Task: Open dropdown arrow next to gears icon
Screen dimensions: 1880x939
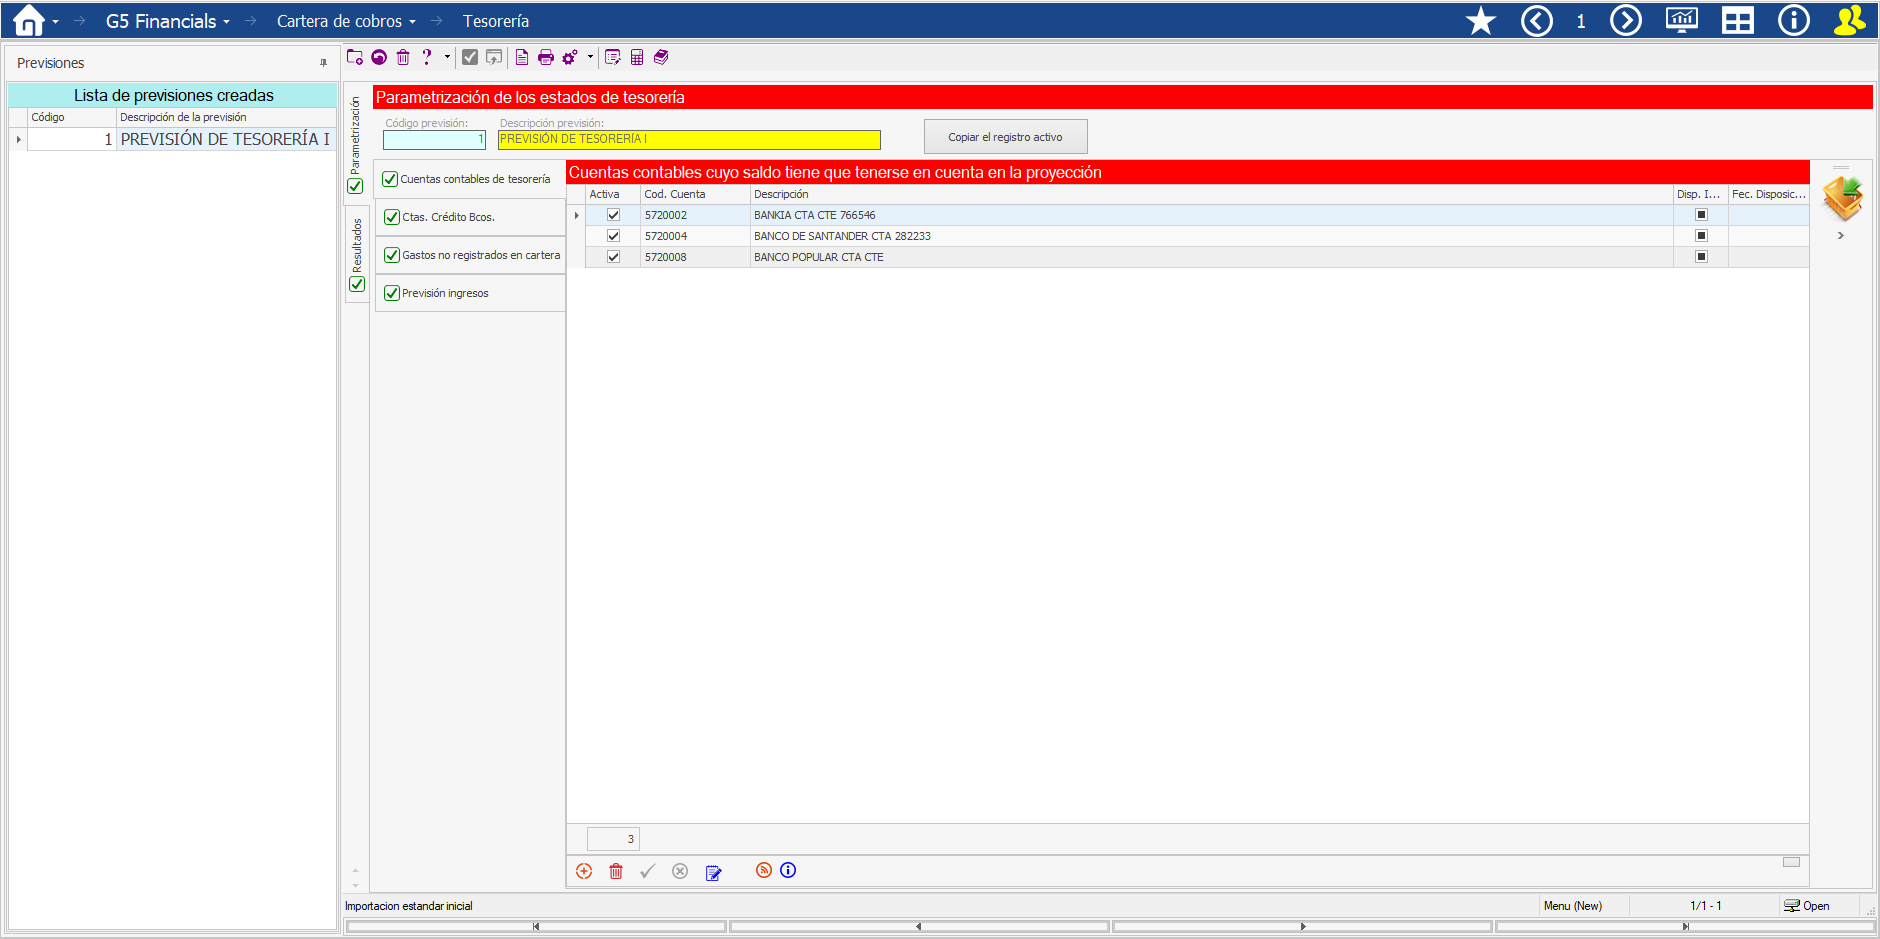Action: (x=590, y=57)
